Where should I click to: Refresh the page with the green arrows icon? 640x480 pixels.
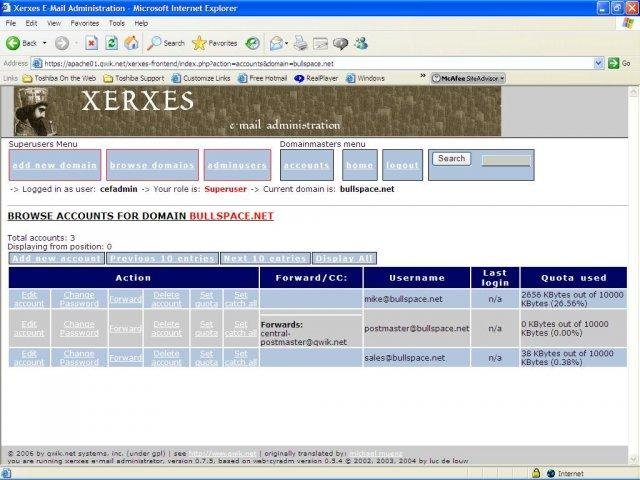point(111,43)
